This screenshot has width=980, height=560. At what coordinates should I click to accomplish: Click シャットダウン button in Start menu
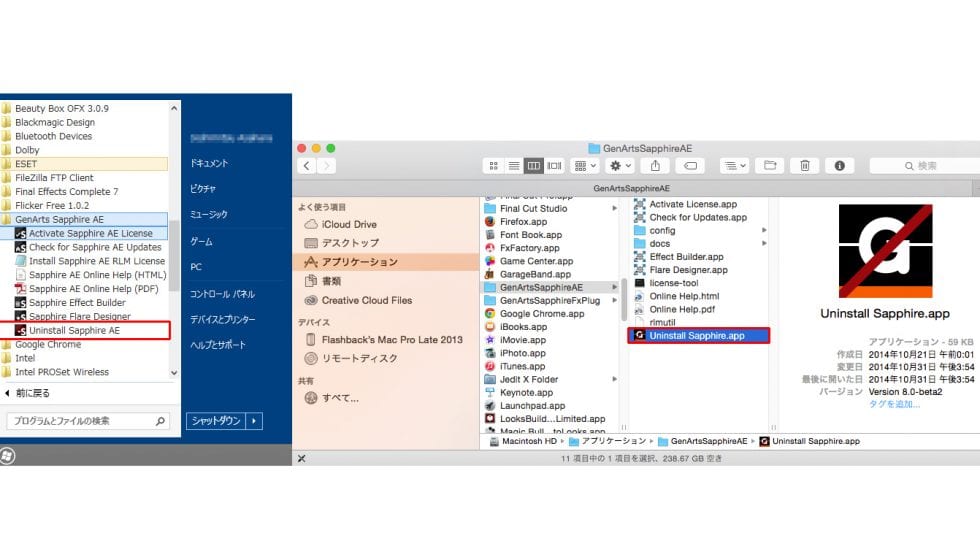pyautogui.click(x=216, y=421)
